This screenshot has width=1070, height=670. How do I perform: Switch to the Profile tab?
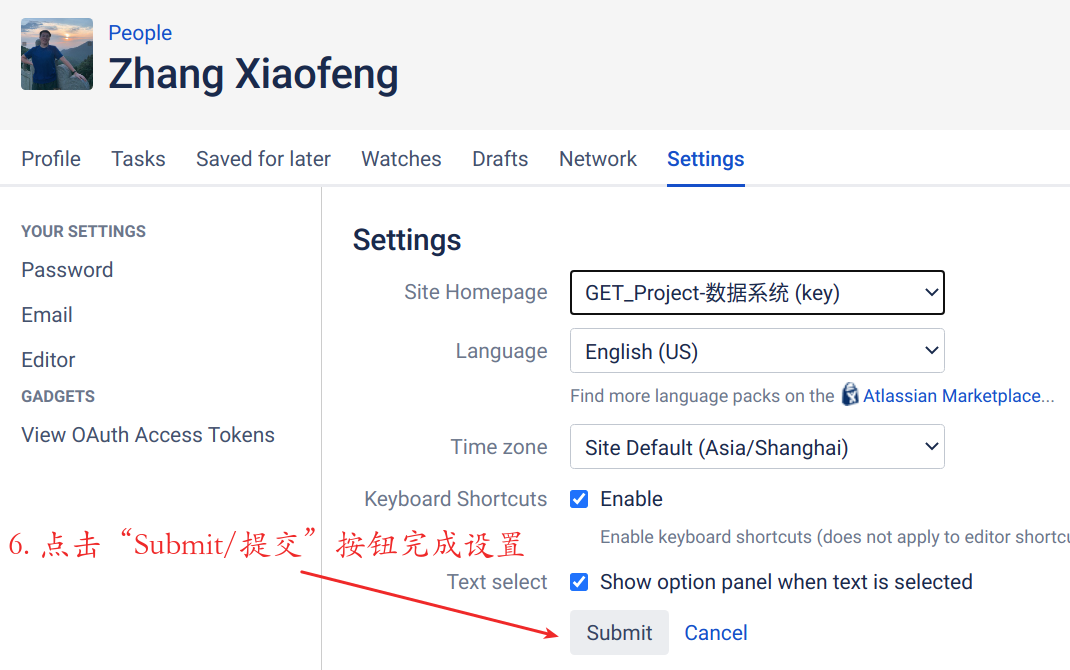click(51, 159)
